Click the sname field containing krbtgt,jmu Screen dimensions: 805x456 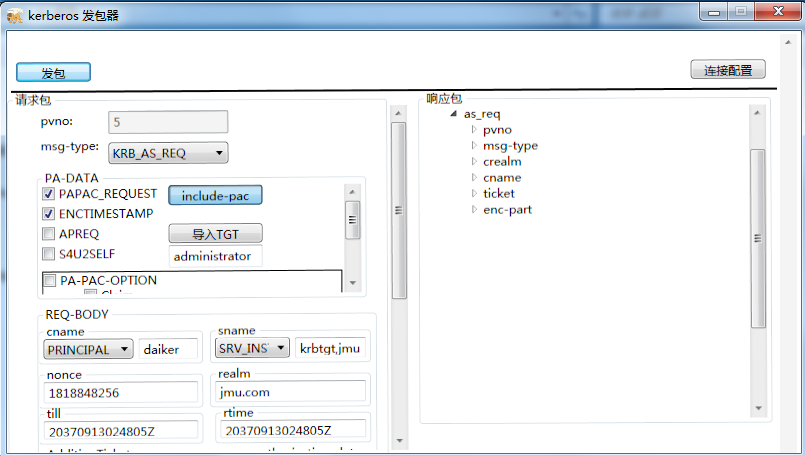tap(330, 348)
